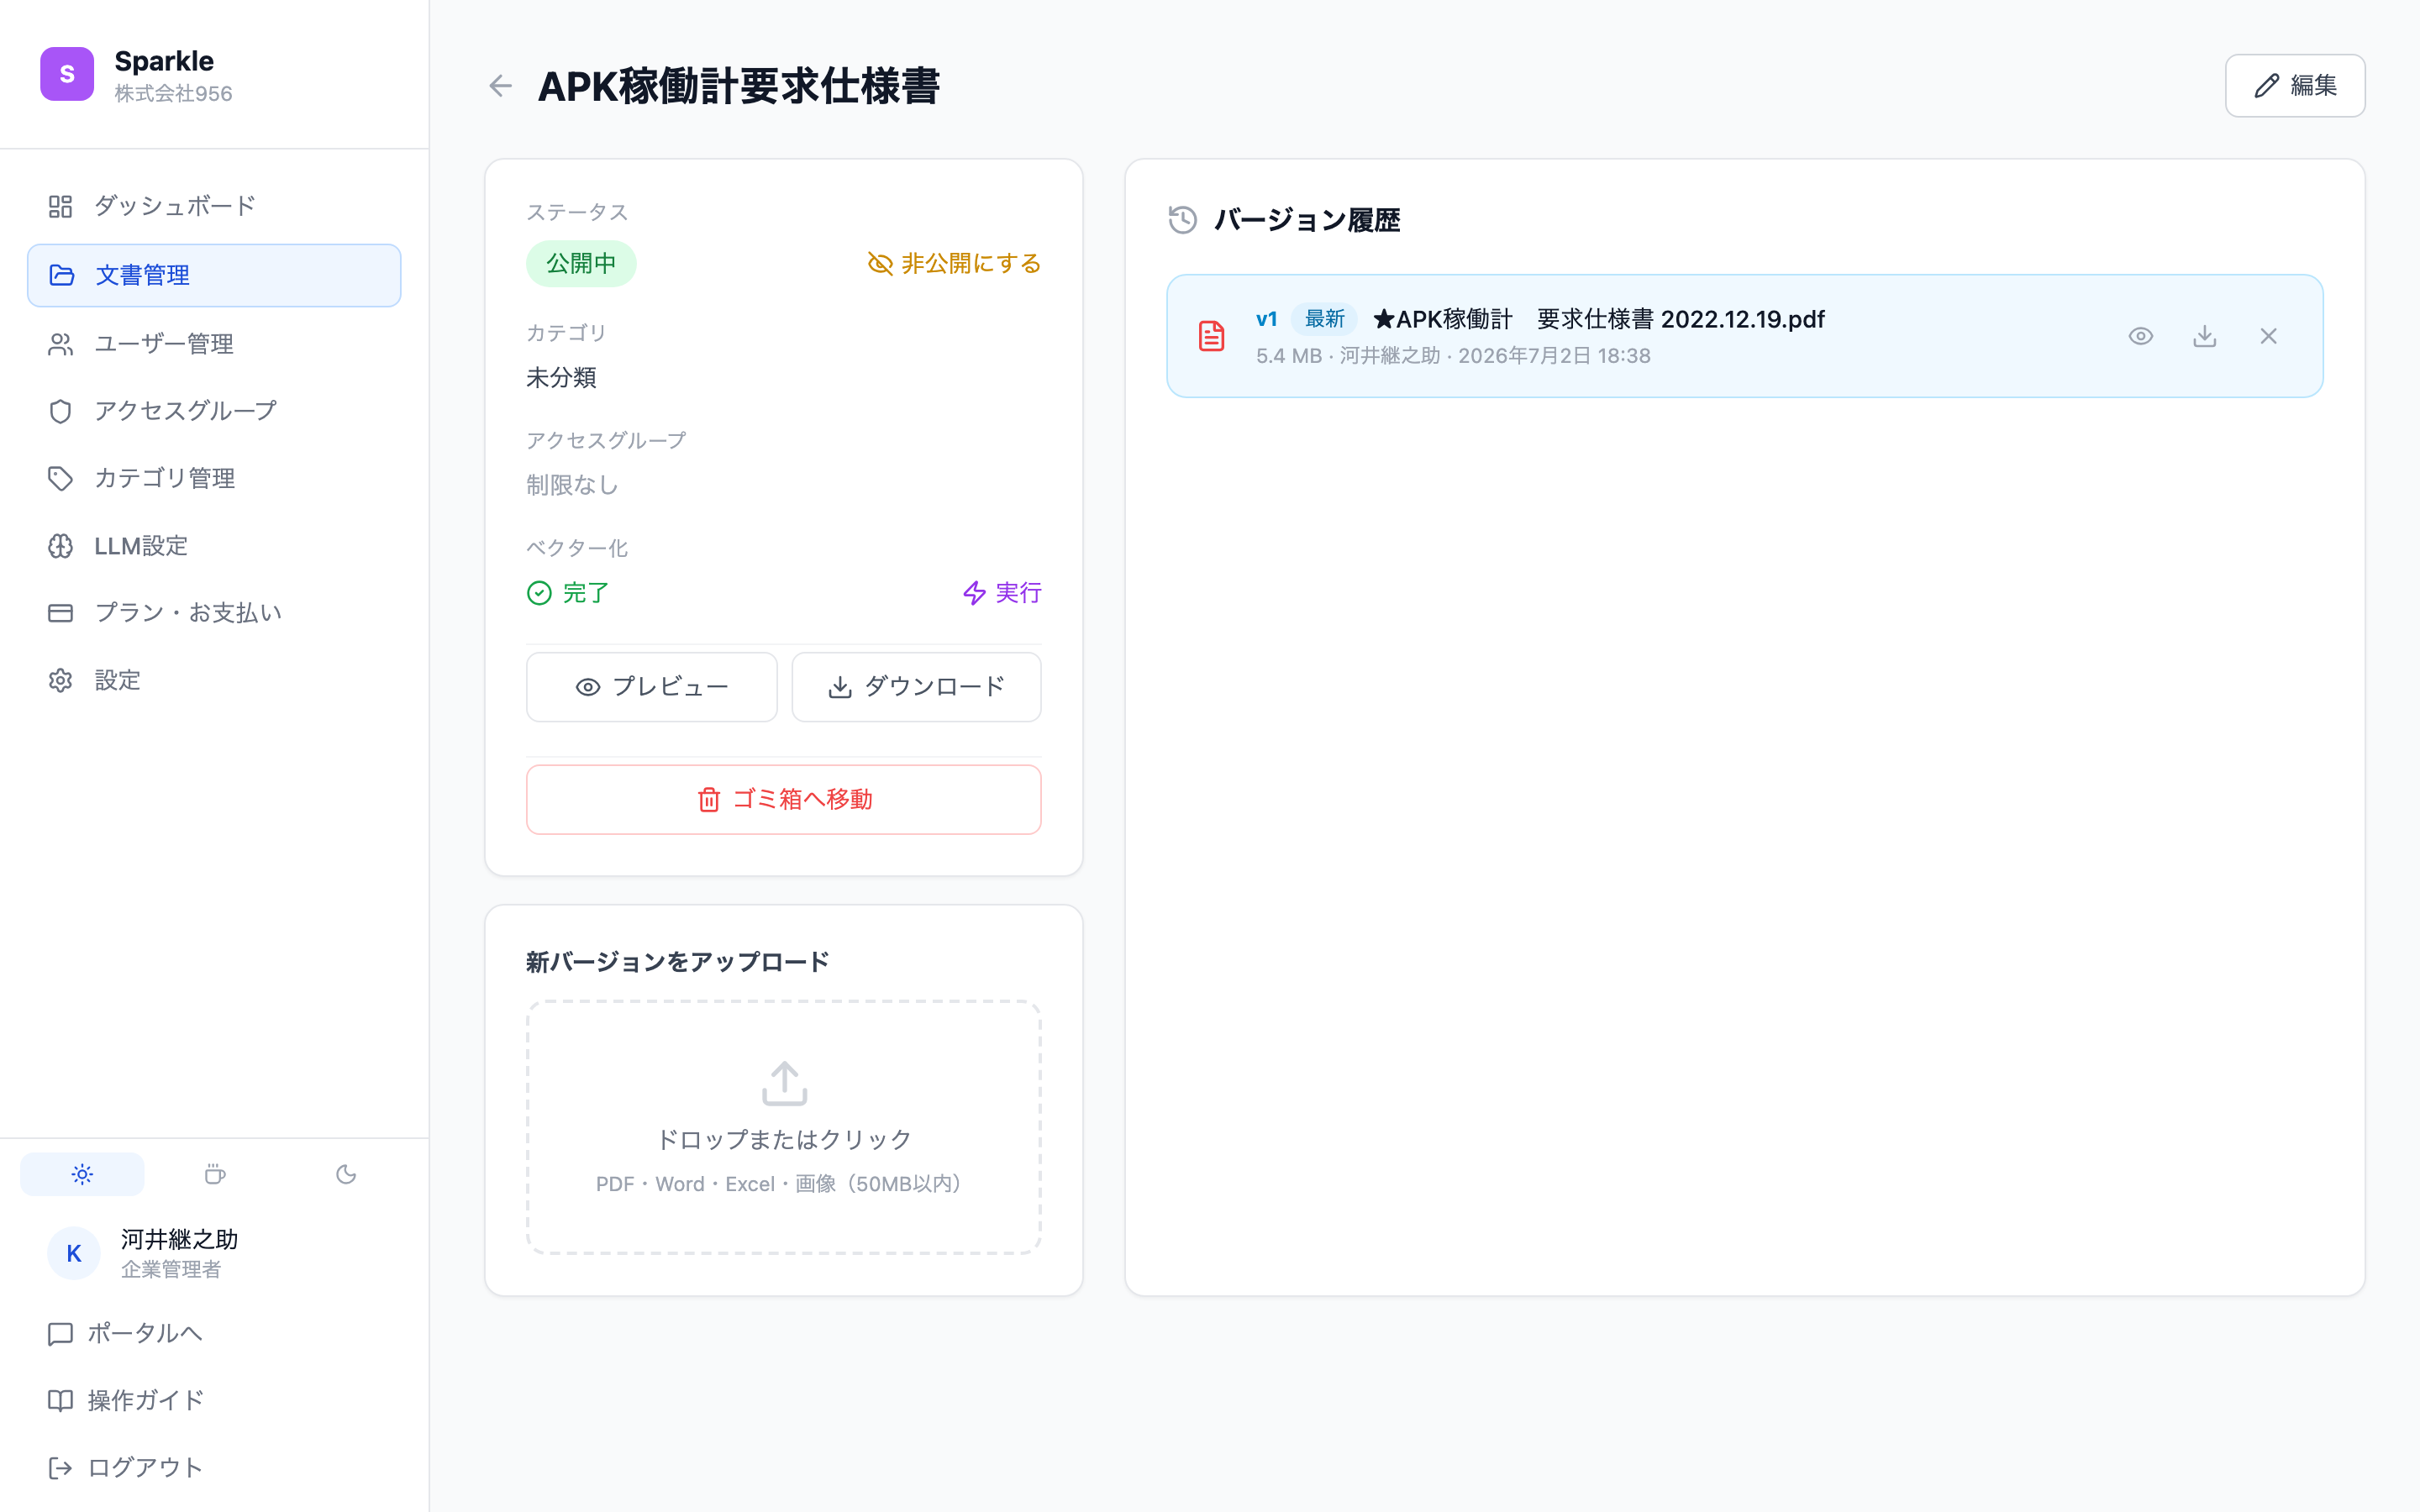
Task: Click the version metadata 5.4 MB line
Action: pyautogui.click(x=1453, y=356)
